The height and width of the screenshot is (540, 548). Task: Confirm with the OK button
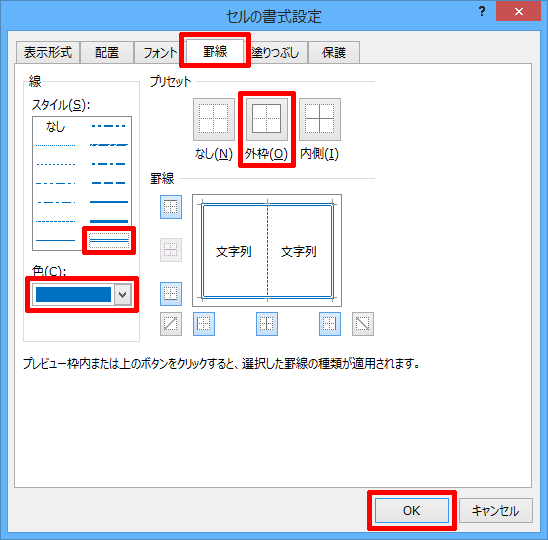[x=412, y=511]
